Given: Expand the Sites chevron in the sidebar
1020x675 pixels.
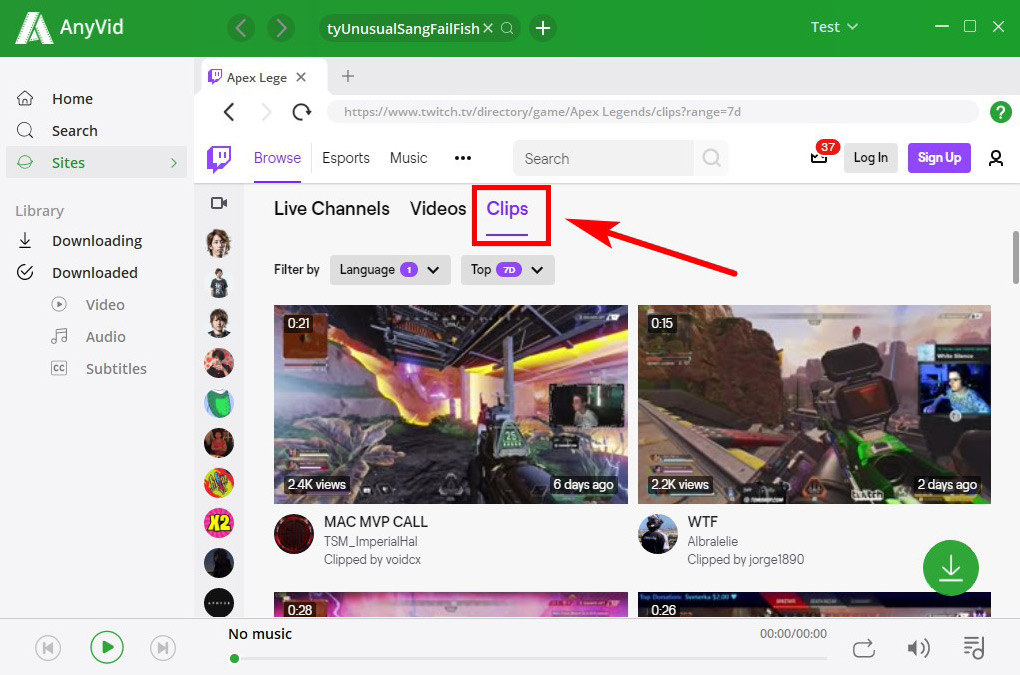Looking at the screenshot, I should pyautogui.click(x=174, y=163).
